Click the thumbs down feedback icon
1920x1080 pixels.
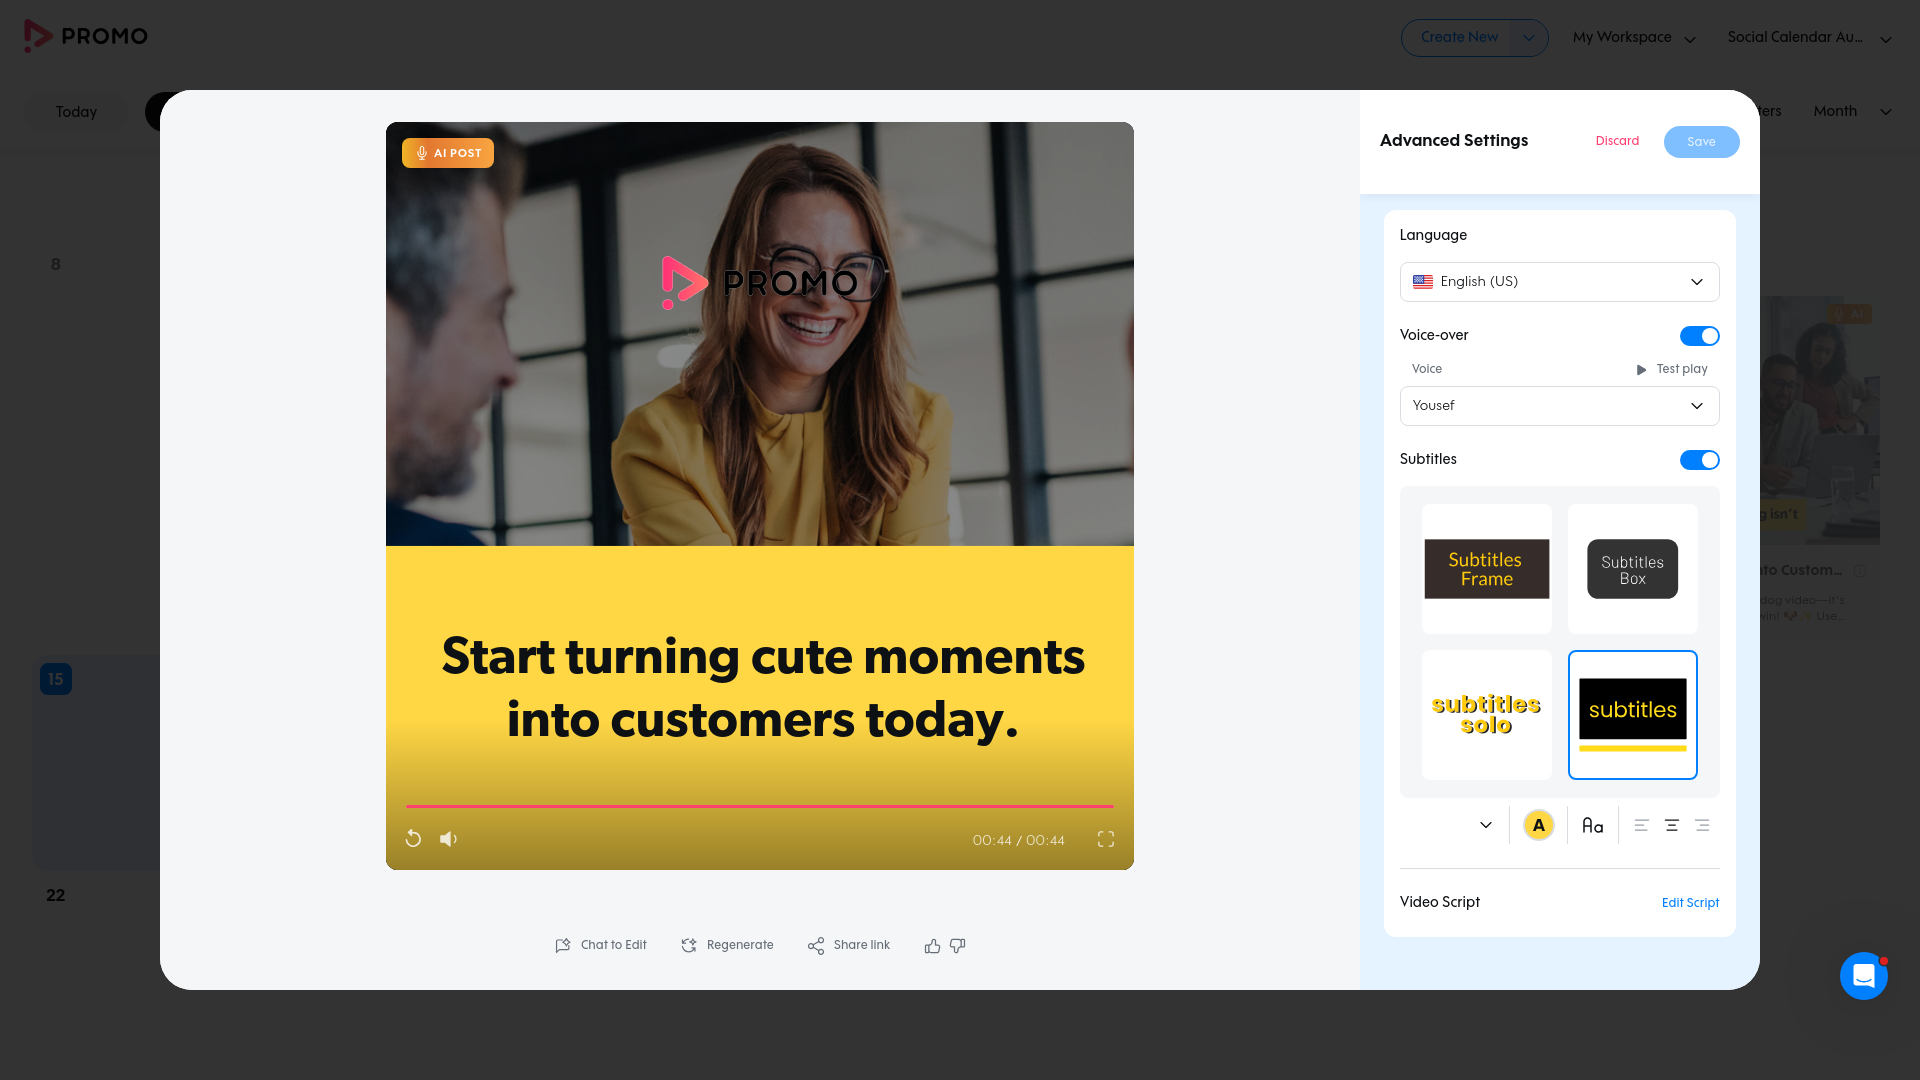click(958, 945)
